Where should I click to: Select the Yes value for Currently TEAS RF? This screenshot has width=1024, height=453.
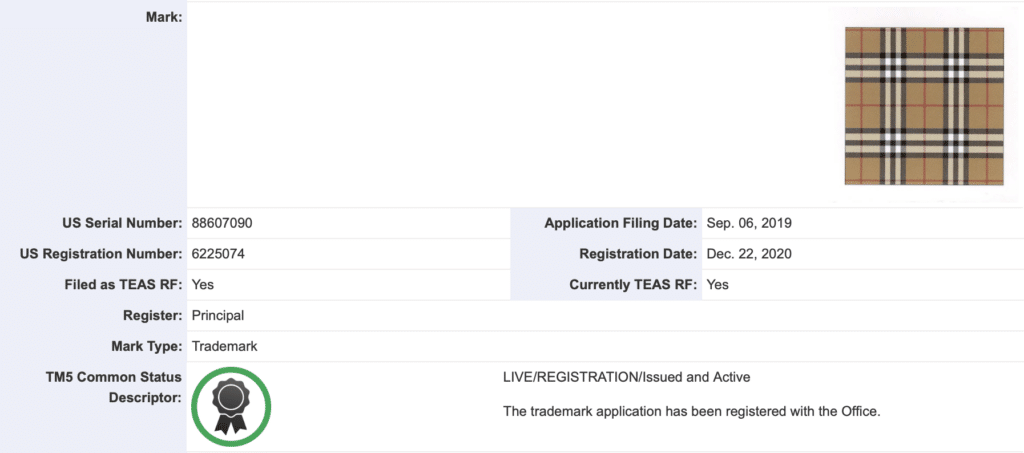[717, 284]
